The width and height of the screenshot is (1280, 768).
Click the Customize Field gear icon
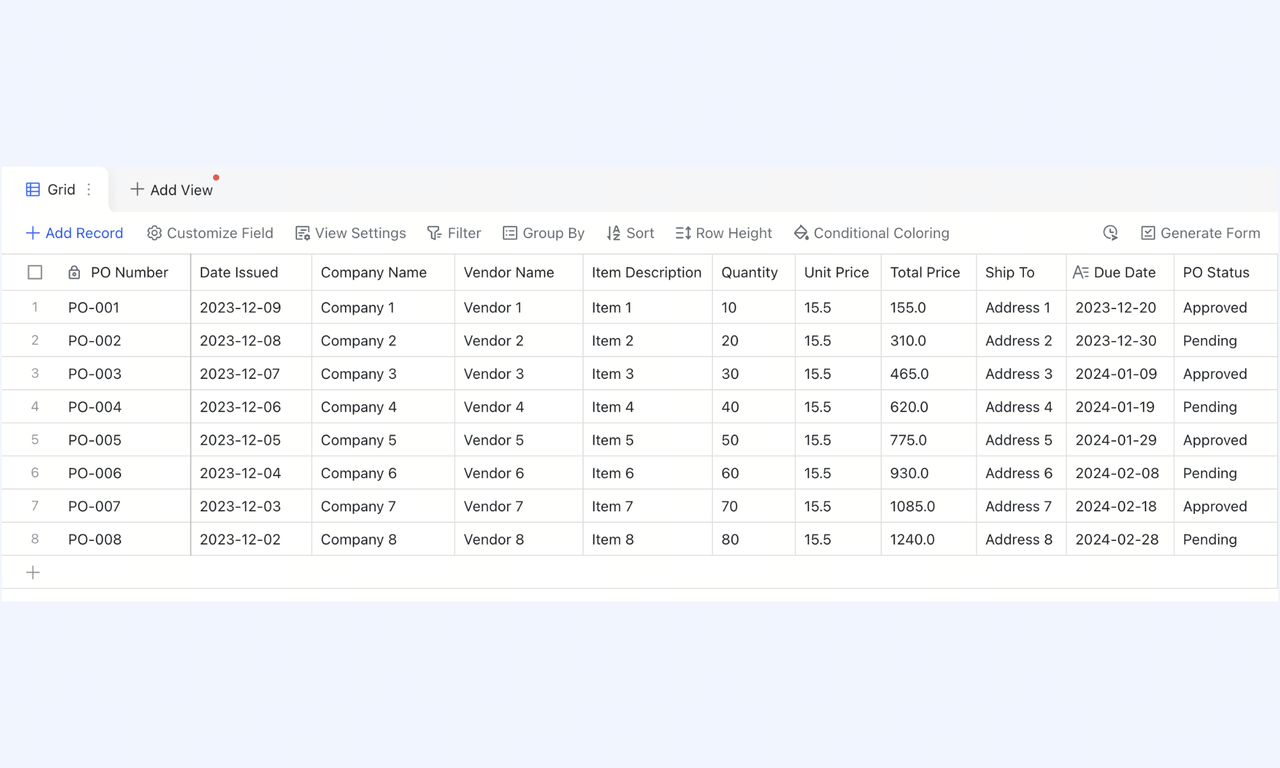[x=154, y=233]
